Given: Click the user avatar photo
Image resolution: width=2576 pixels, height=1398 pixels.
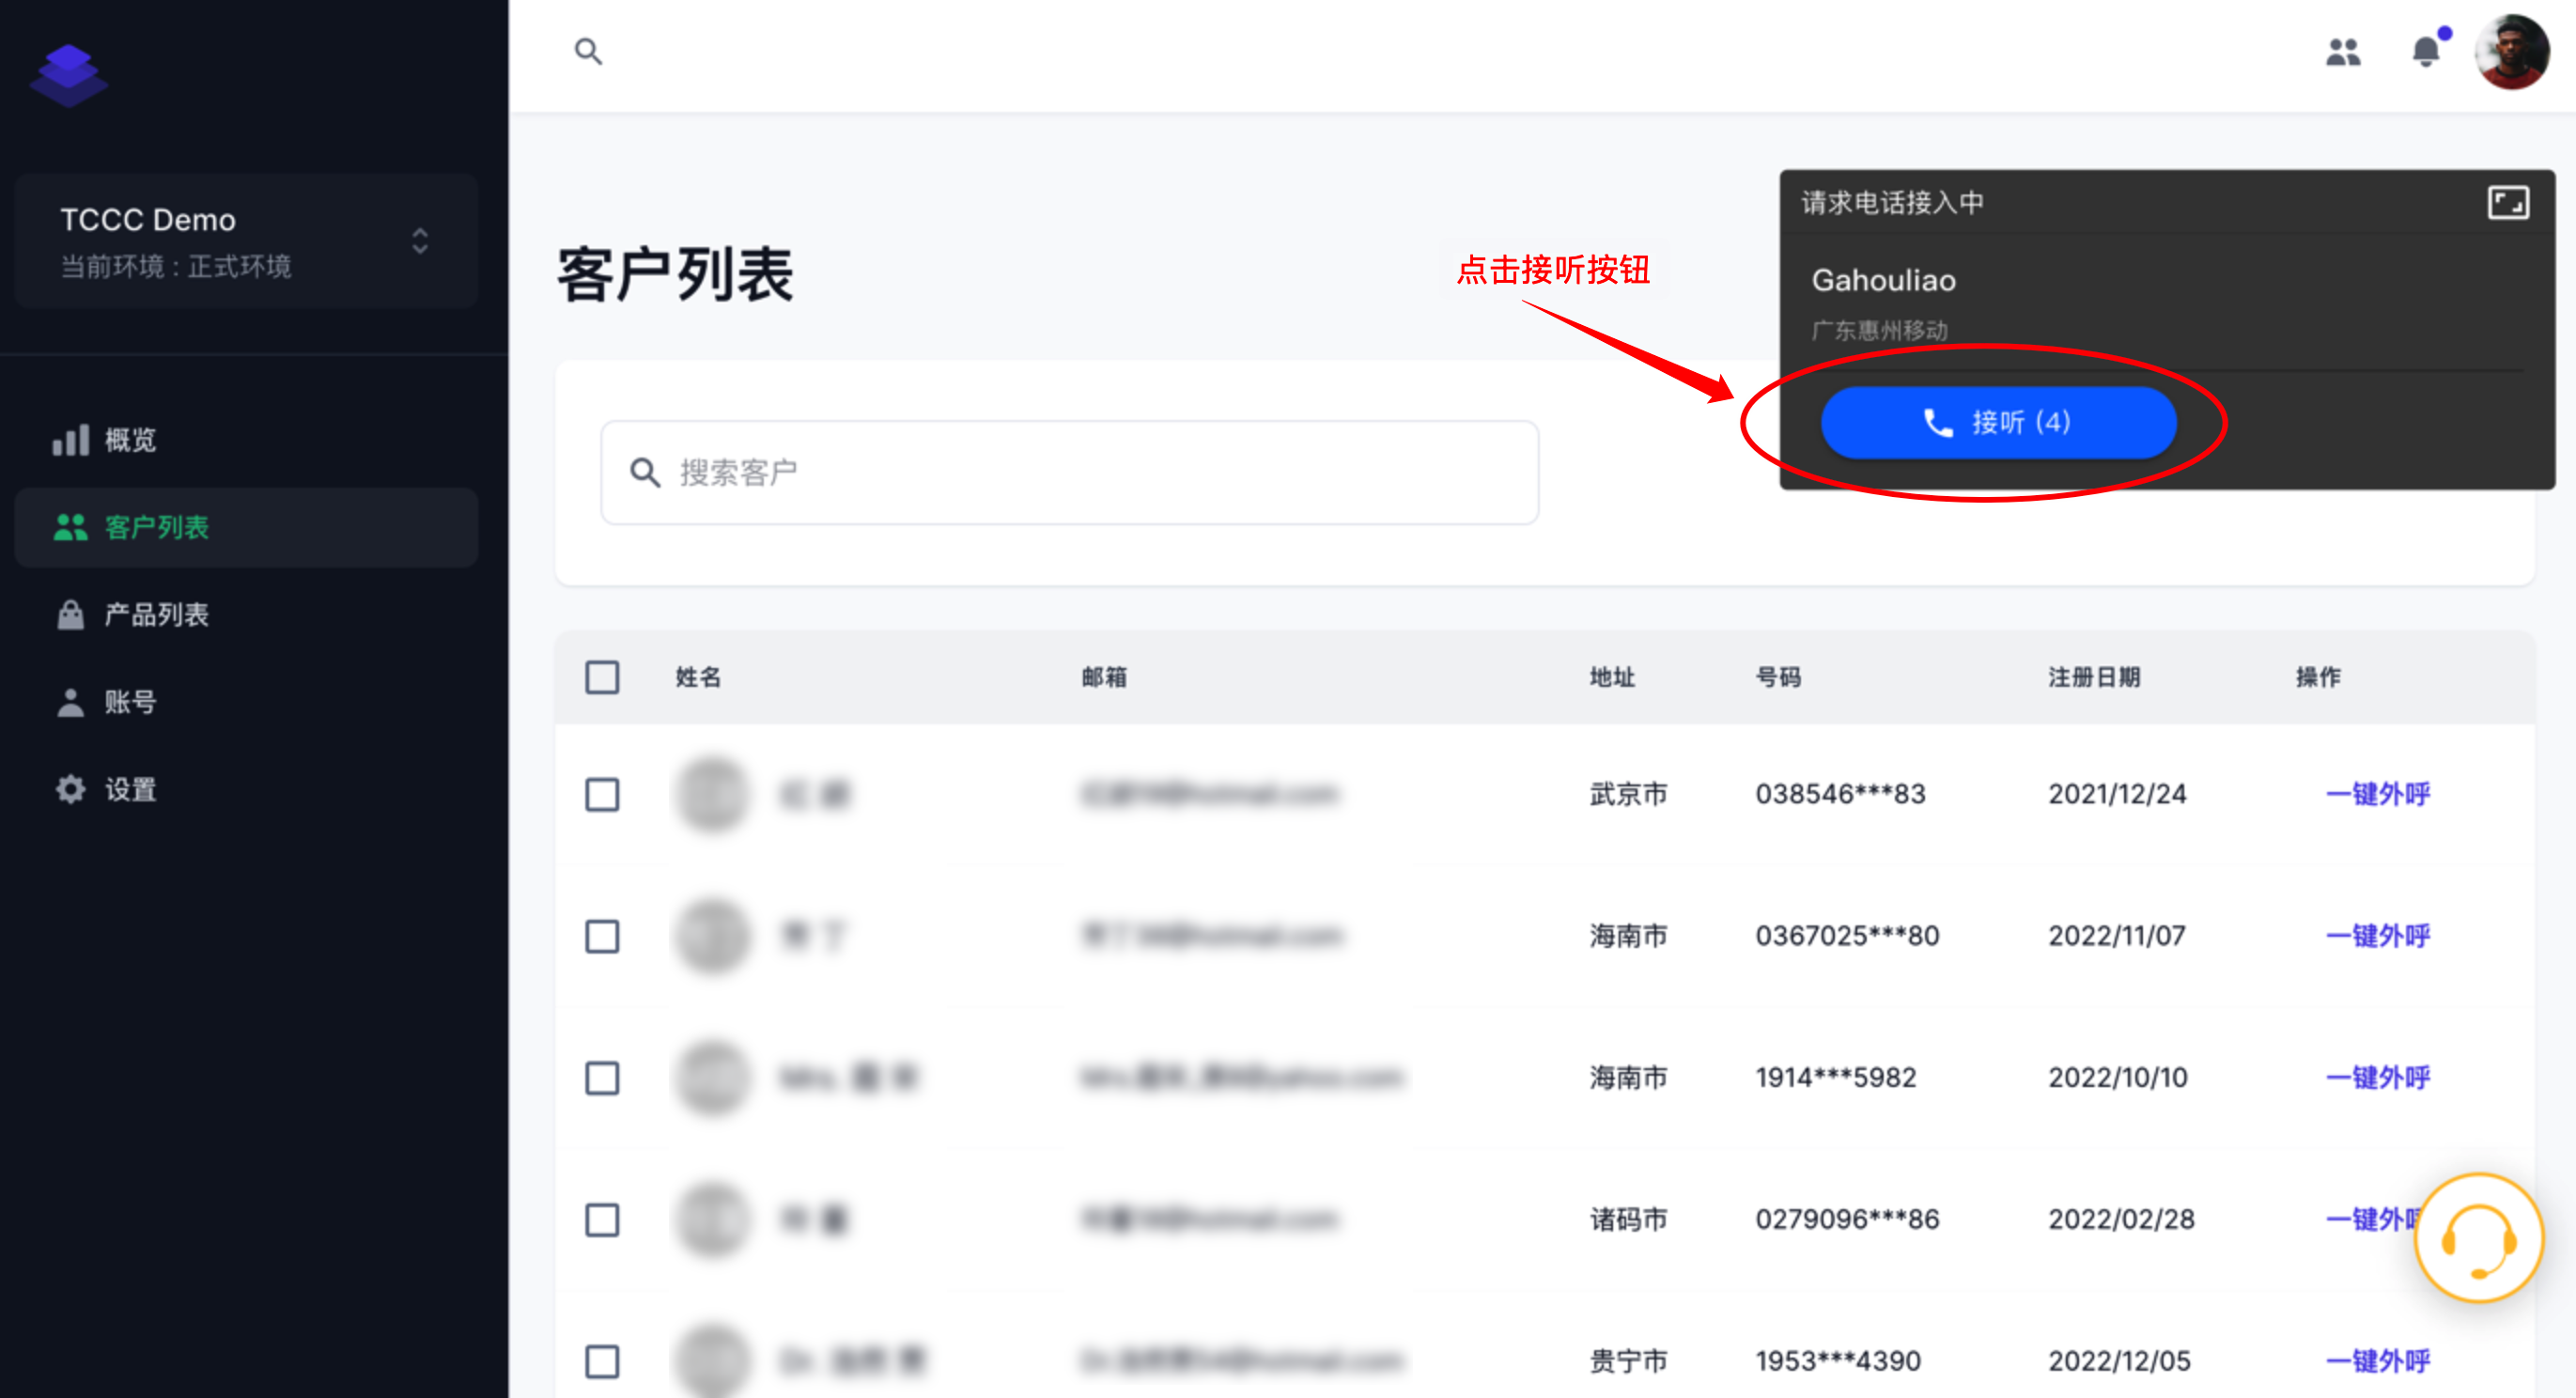Looking at the screenshot, I should (2511, 51).
